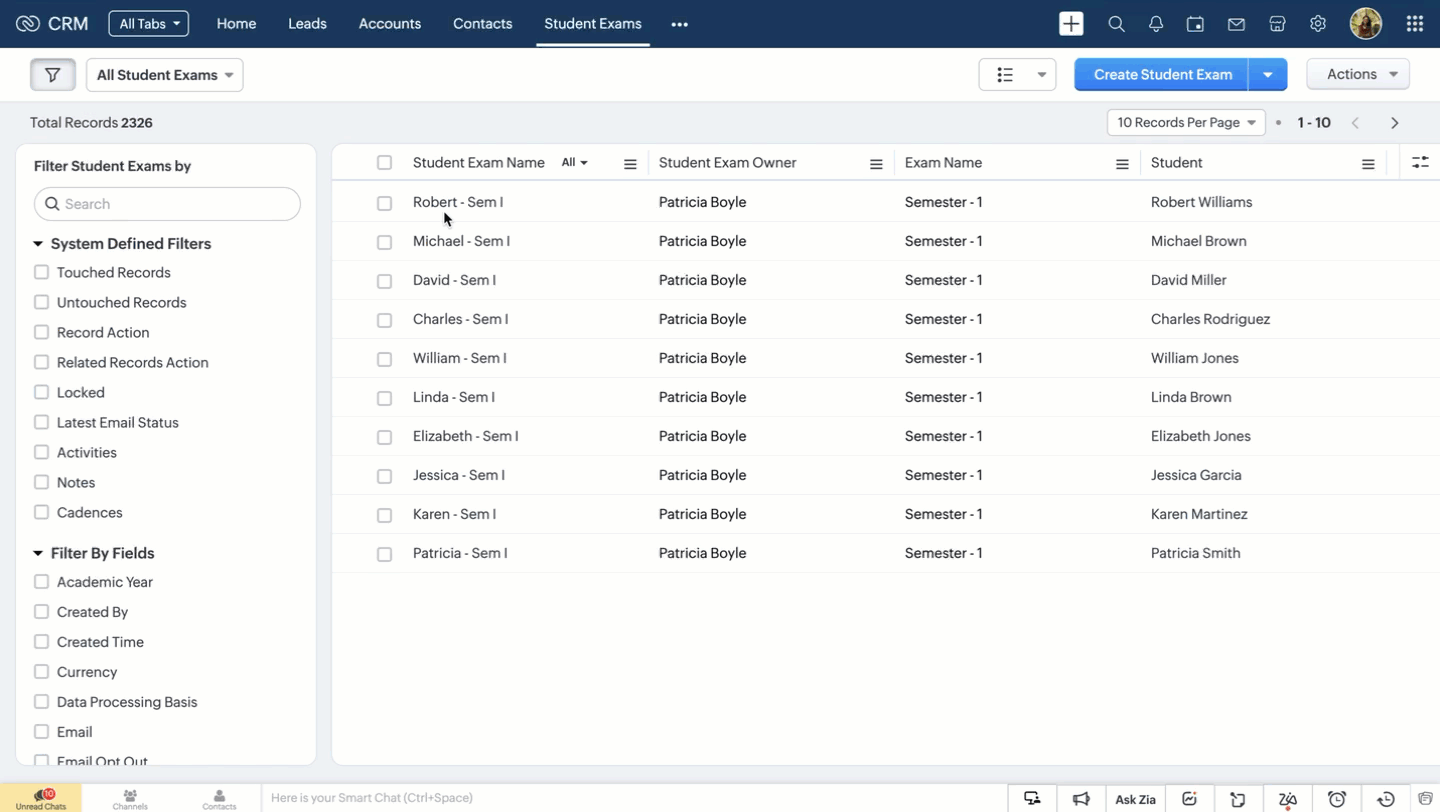Open the All Student Exams view dropdown
The height and width of the screenshot is (812, 1440).
pos(165,75)
